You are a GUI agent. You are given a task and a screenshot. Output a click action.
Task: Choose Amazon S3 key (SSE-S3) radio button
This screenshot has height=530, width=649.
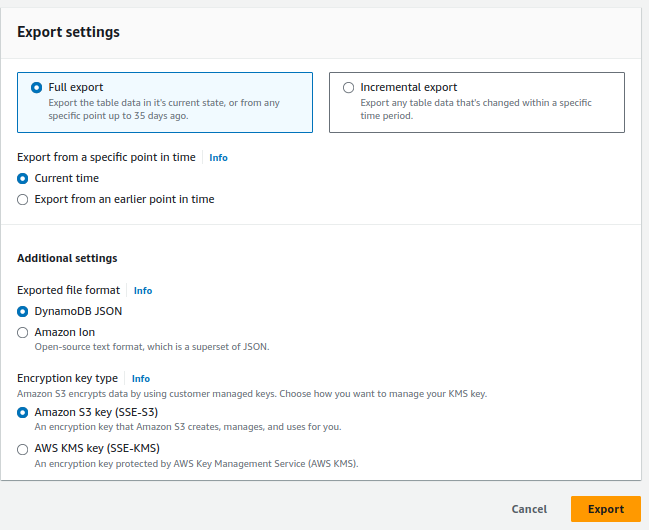pos(22,412)
